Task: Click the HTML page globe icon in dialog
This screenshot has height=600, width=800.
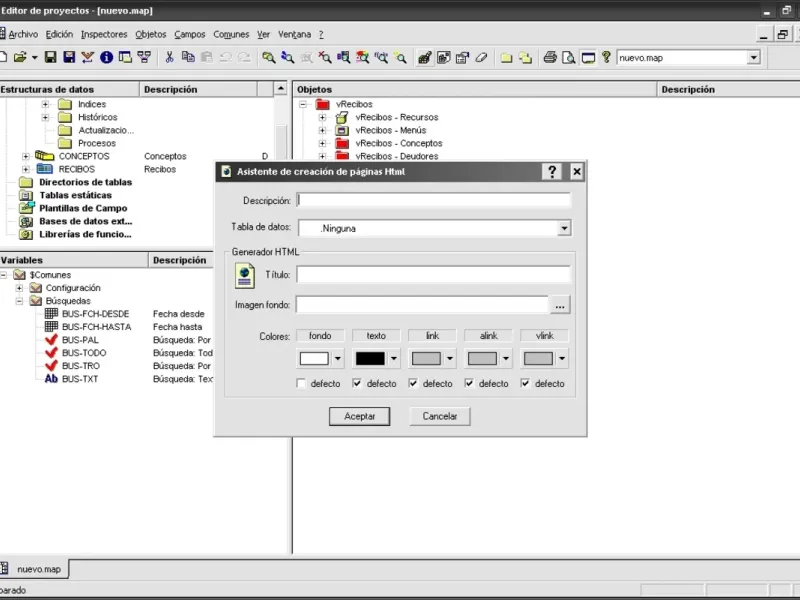Action: (245, 276)
